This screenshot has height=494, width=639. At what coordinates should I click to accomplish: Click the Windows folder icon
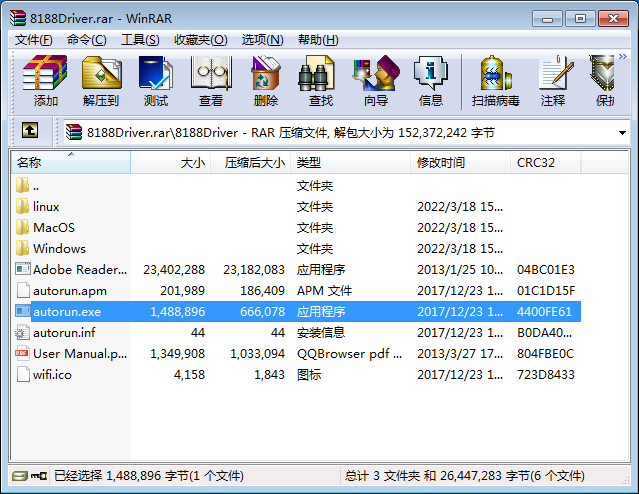[x=22, y=248]
